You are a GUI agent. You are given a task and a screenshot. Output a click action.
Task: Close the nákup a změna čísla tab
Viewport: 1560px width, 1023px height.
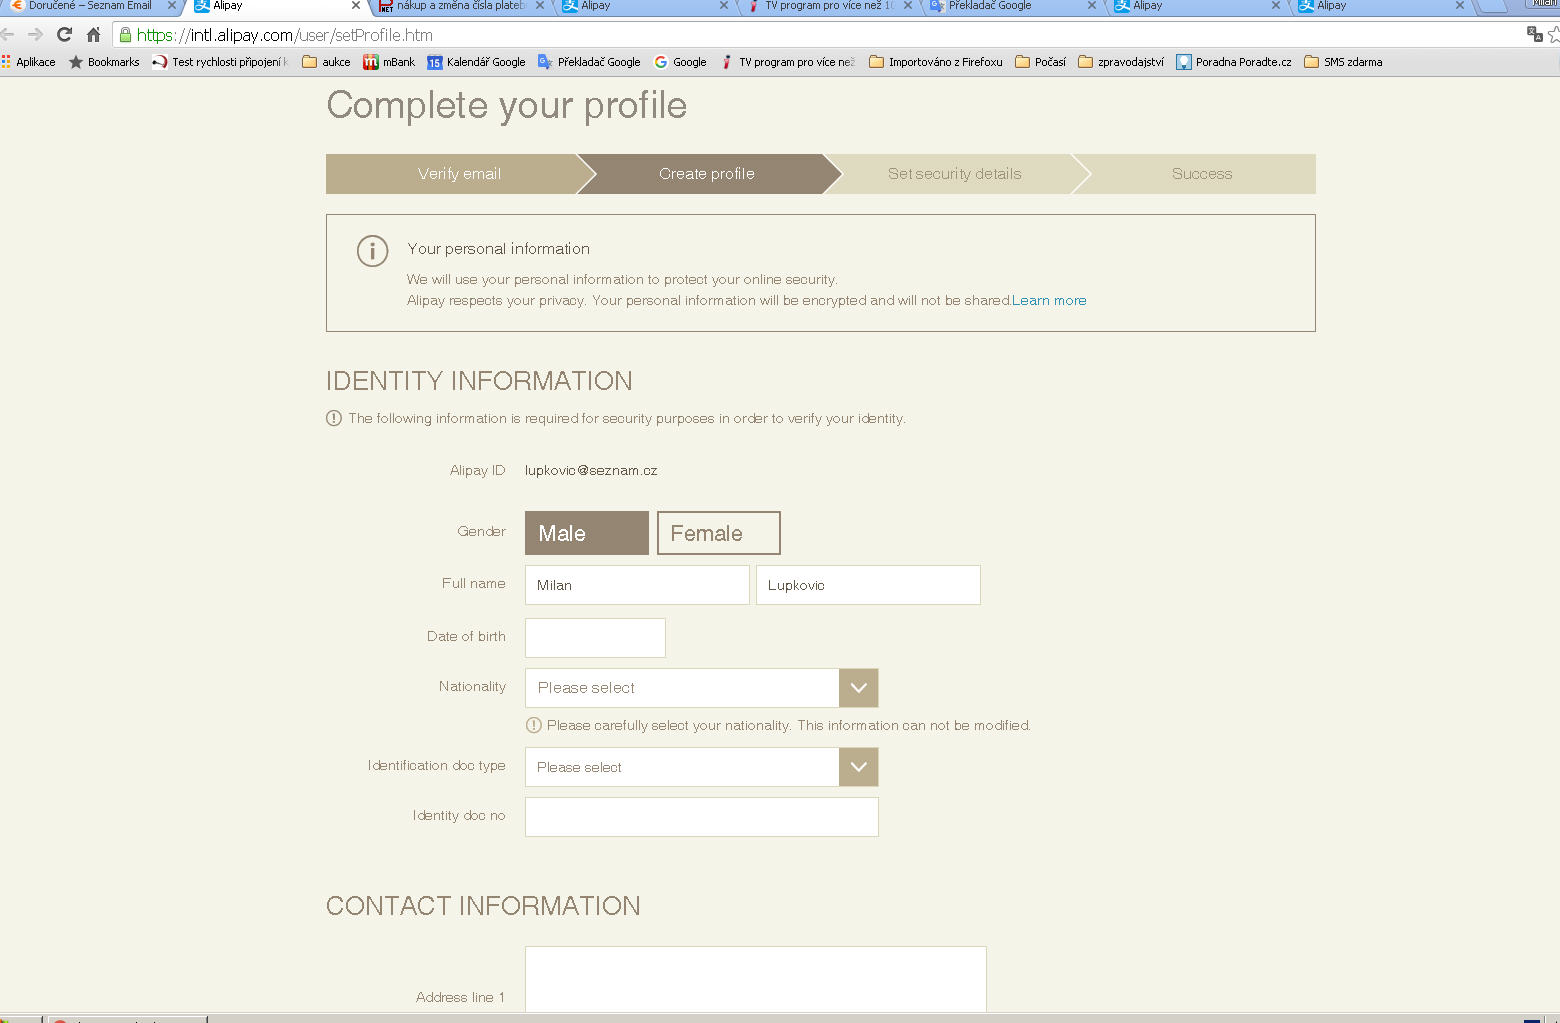coord(540,6)
